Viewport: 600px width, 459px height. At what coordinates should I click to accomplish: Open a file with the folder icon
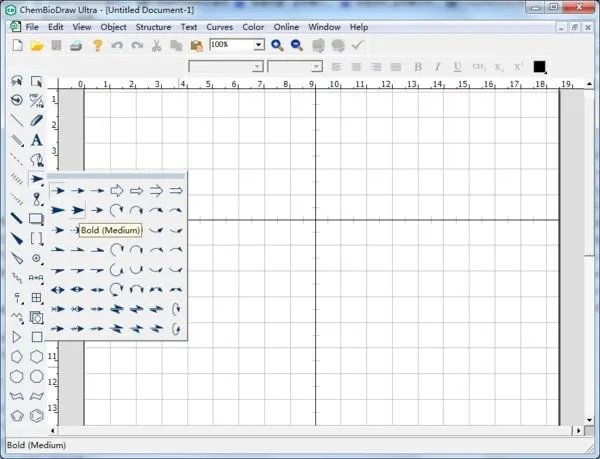[36, 45]
